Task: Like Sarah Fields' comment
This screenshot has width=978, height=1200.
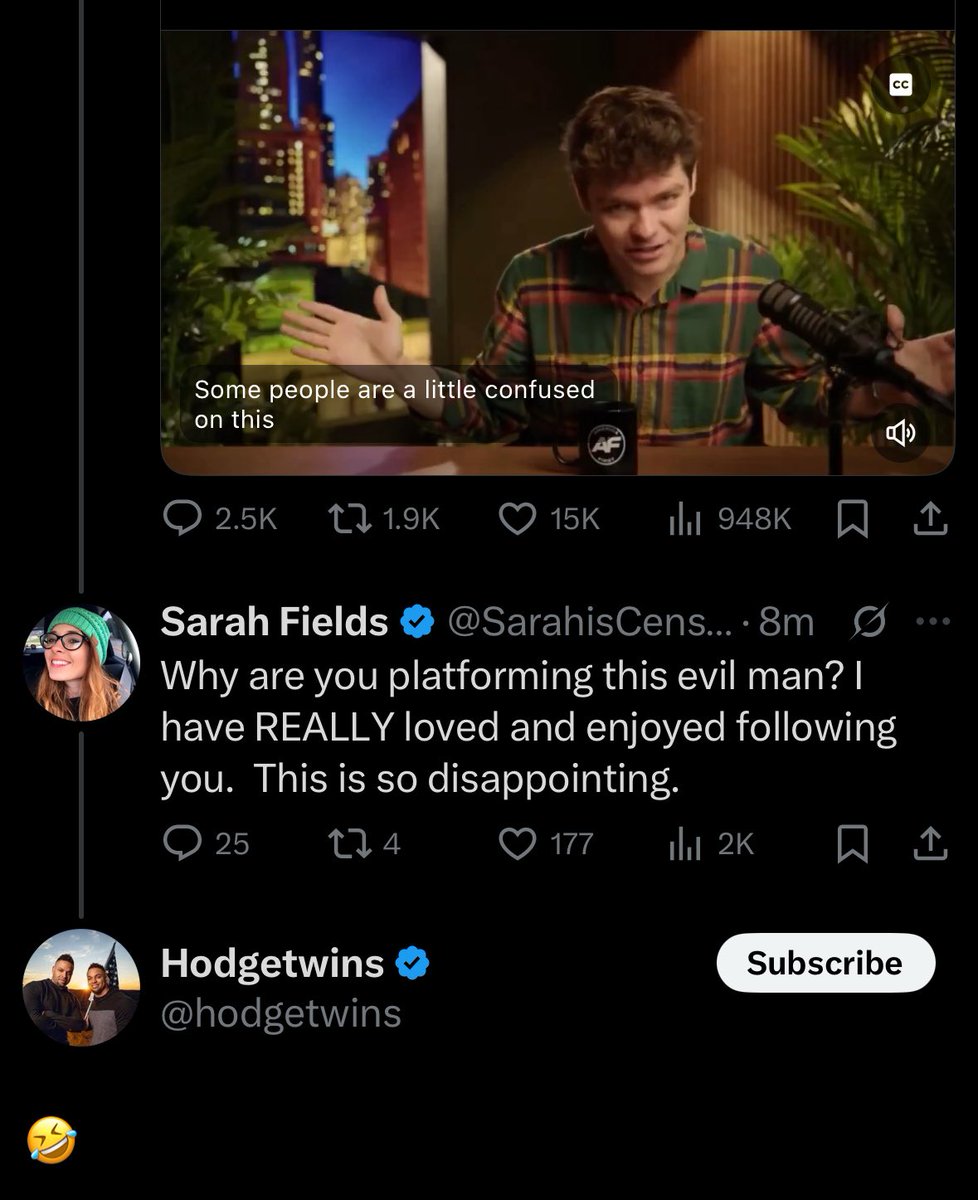Action: pyautogui.click(x=517, y=844)
